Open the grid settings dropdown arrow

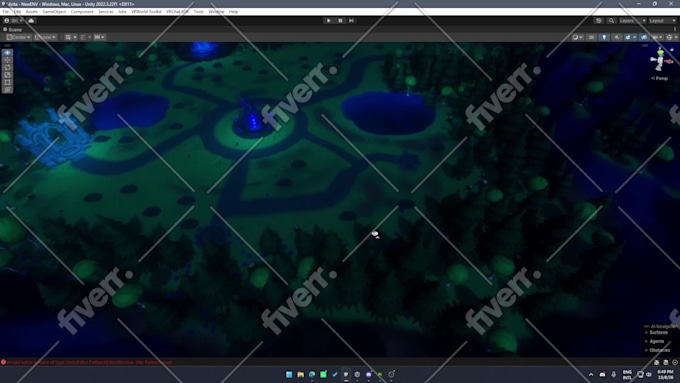click(x=75, y=37)
